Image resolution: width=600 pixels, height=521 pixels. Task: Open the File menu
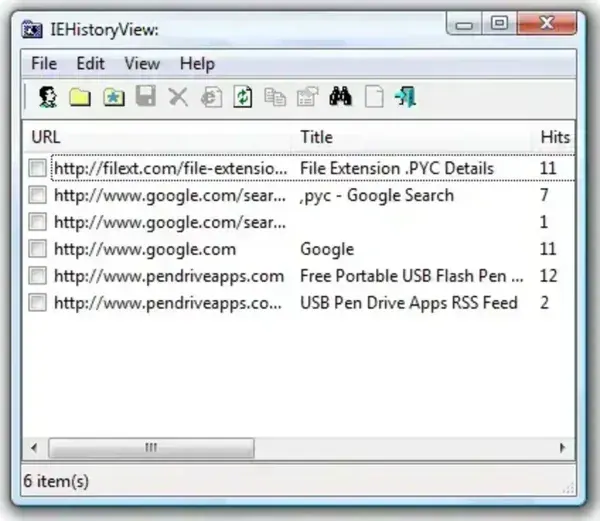pos(44,63)
